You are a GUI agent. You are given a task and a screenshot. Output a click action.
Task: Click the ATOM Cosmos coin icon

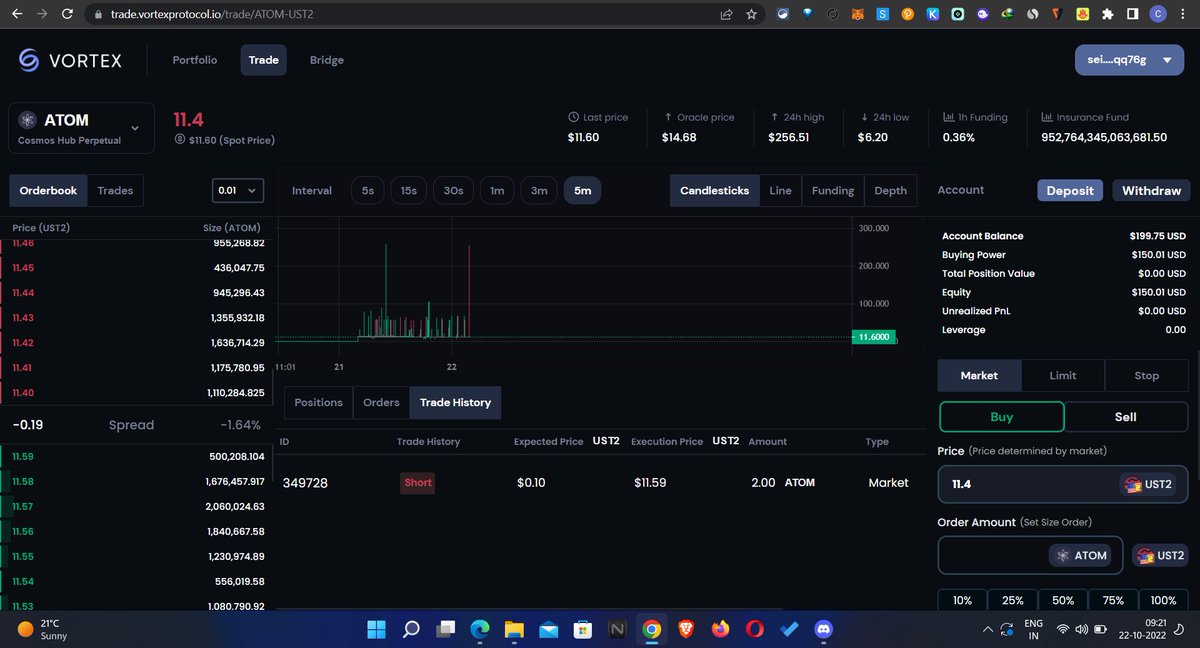(x=27, y=120)
